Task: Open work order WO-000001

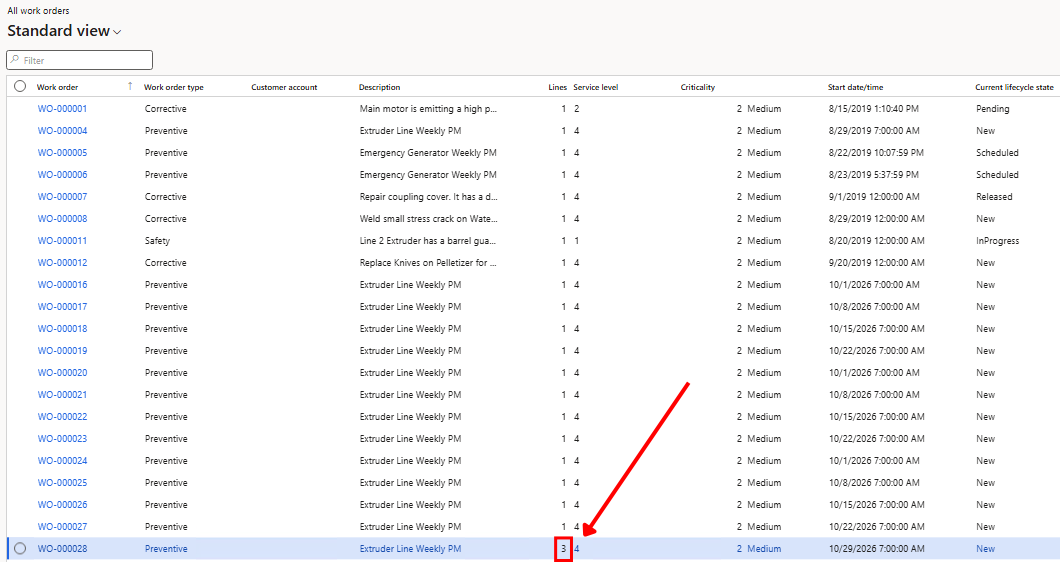Action: pos(62,109)
